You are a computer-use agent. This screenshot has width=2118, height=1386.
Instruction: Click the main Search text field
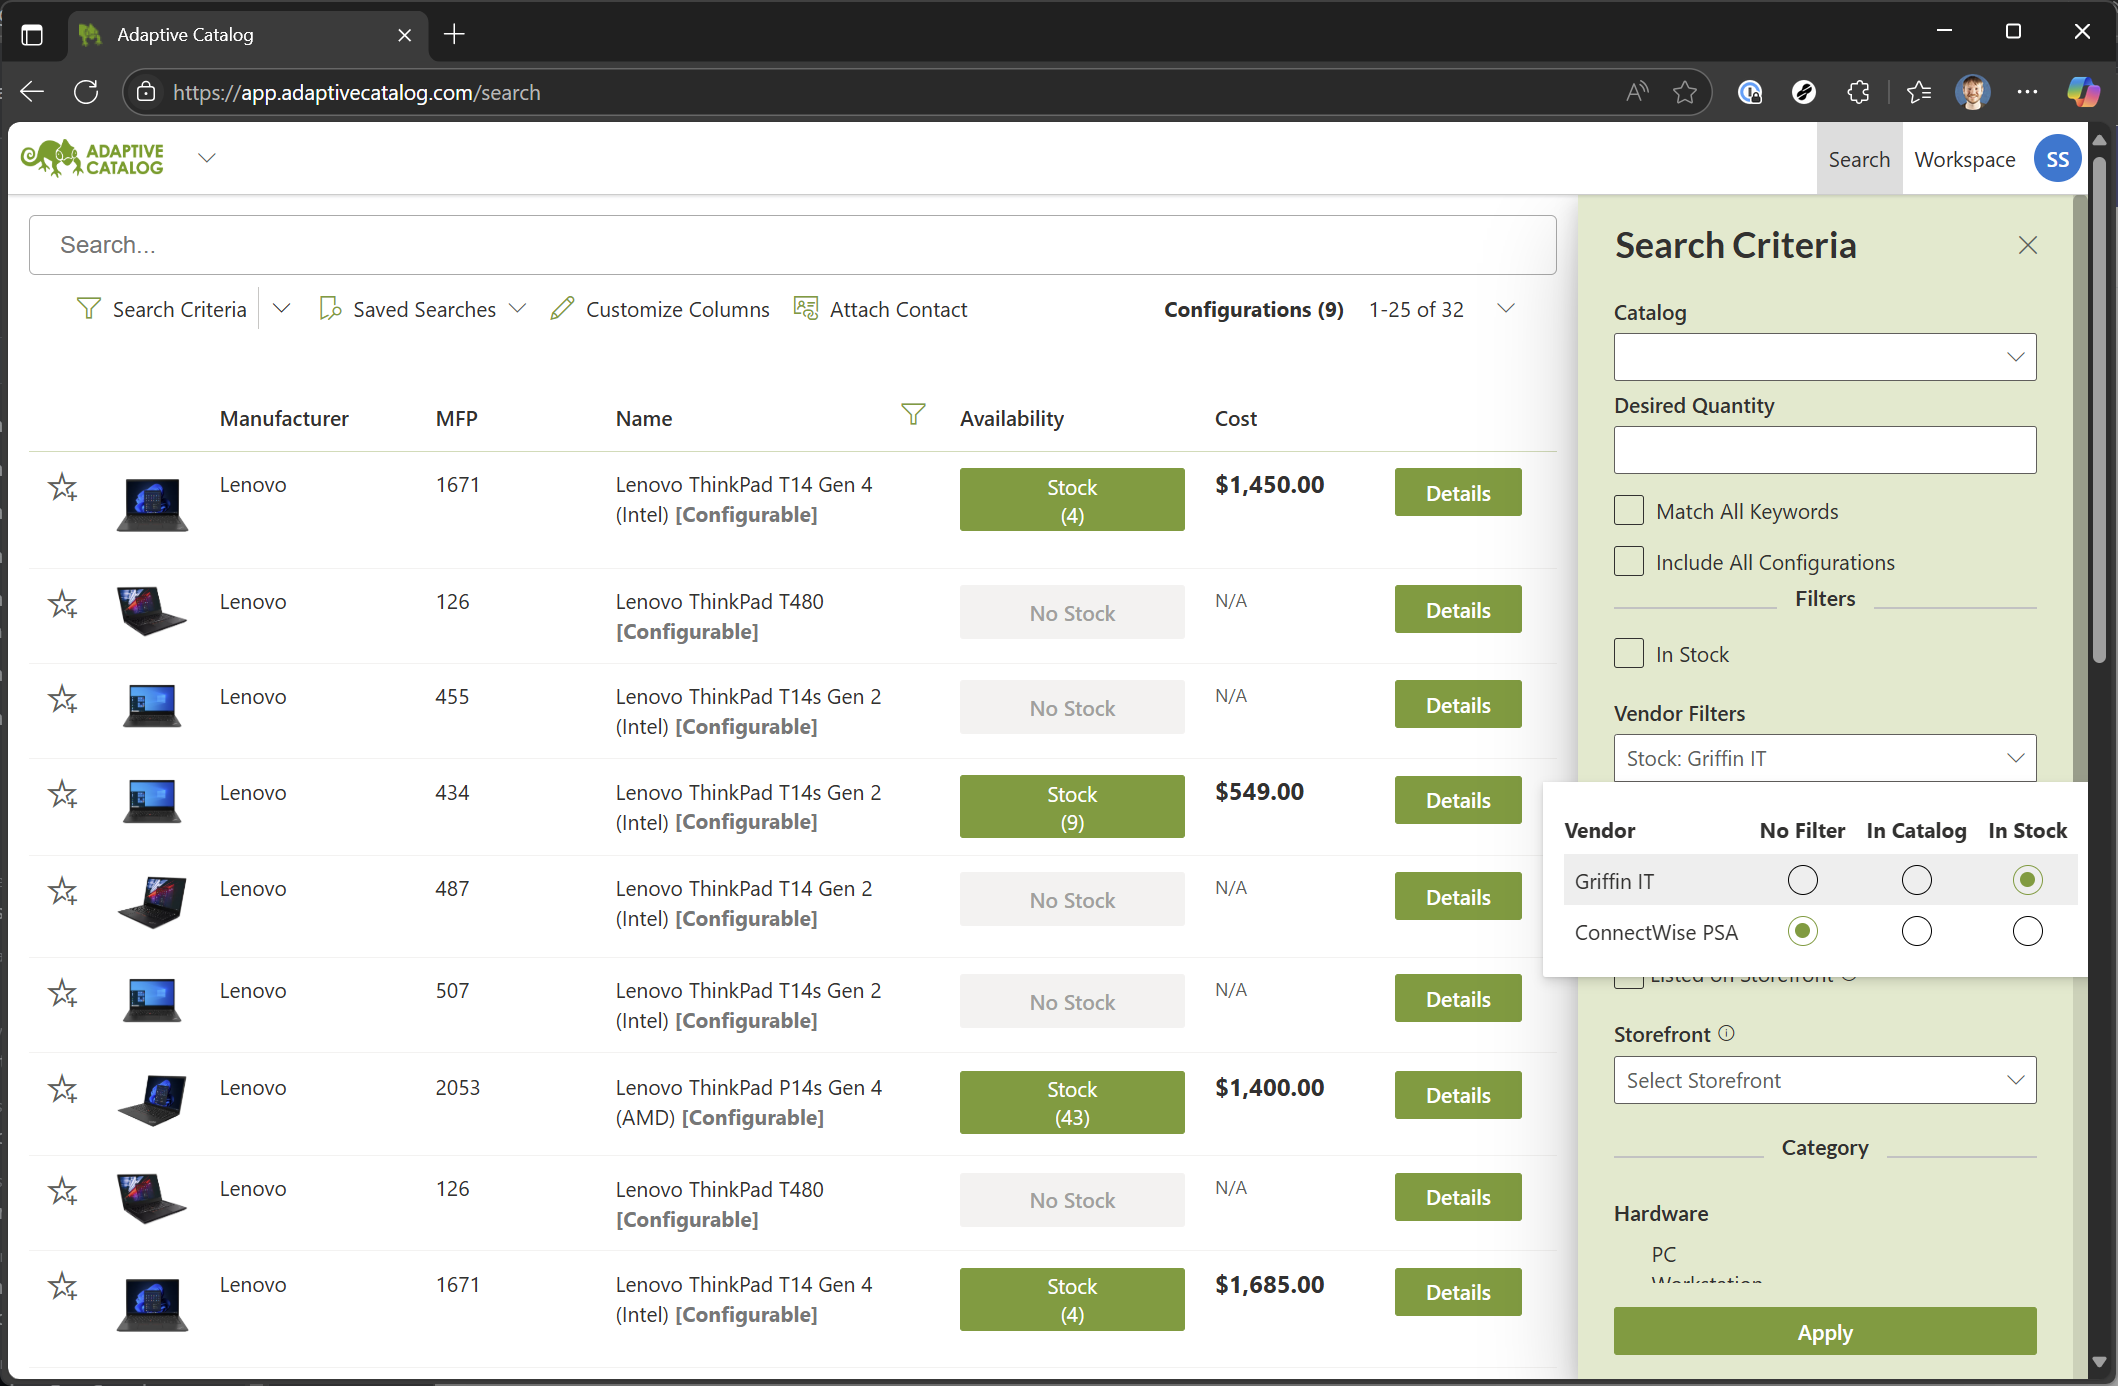click(x=792, y=245)
